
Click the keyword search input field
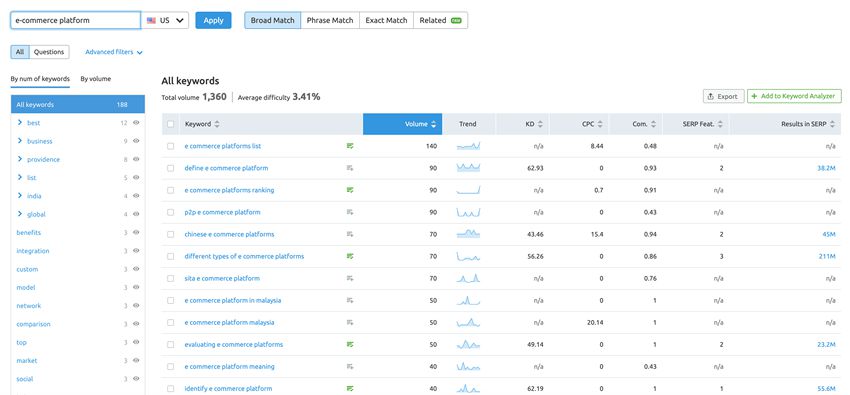(x=75, y=20)
